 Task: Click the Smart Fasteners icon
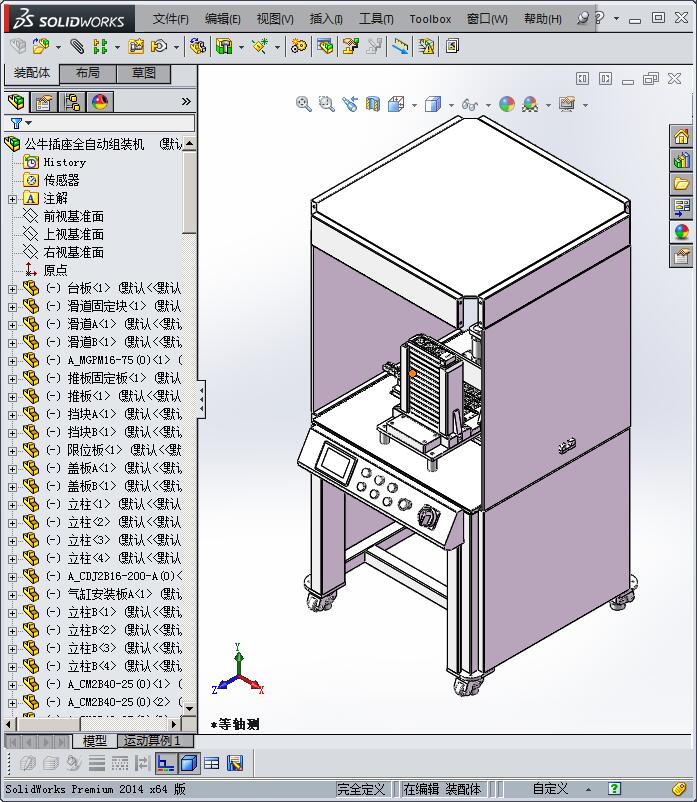pos(136,47)
